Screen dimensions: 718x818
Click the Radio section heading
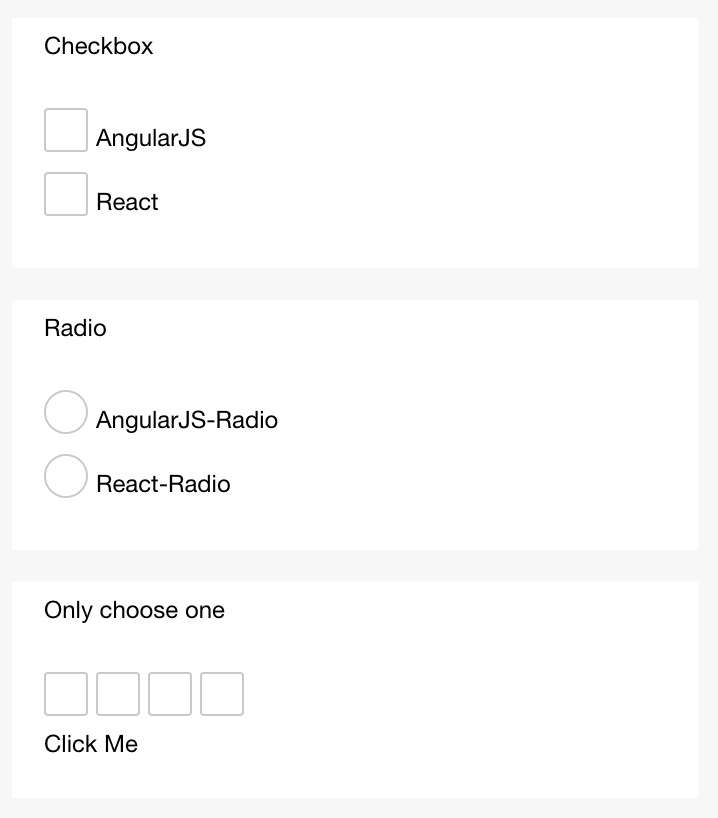click(76, 328)
